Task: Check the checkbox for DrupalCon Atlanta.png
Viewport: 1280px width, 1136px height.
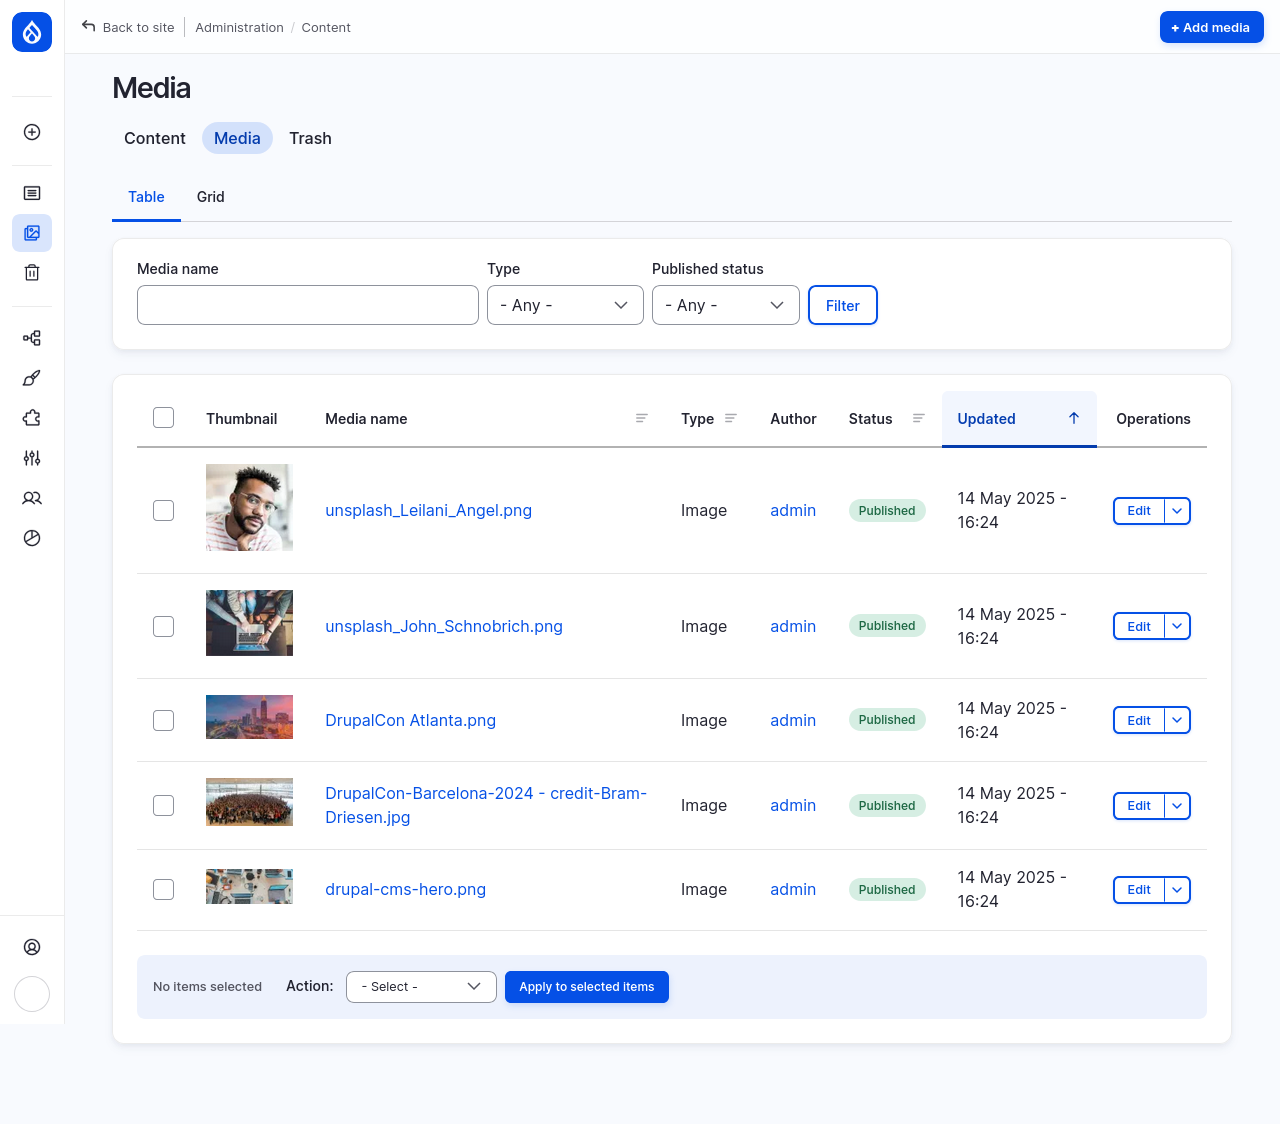Action: coord(163,720)
